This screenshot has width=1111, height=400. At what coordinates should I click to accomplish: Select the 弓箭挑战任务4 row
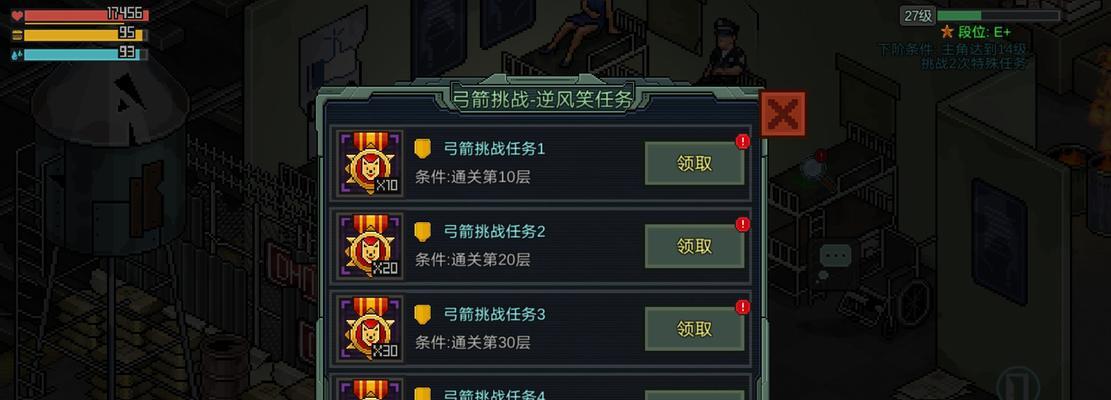[541, 389]
